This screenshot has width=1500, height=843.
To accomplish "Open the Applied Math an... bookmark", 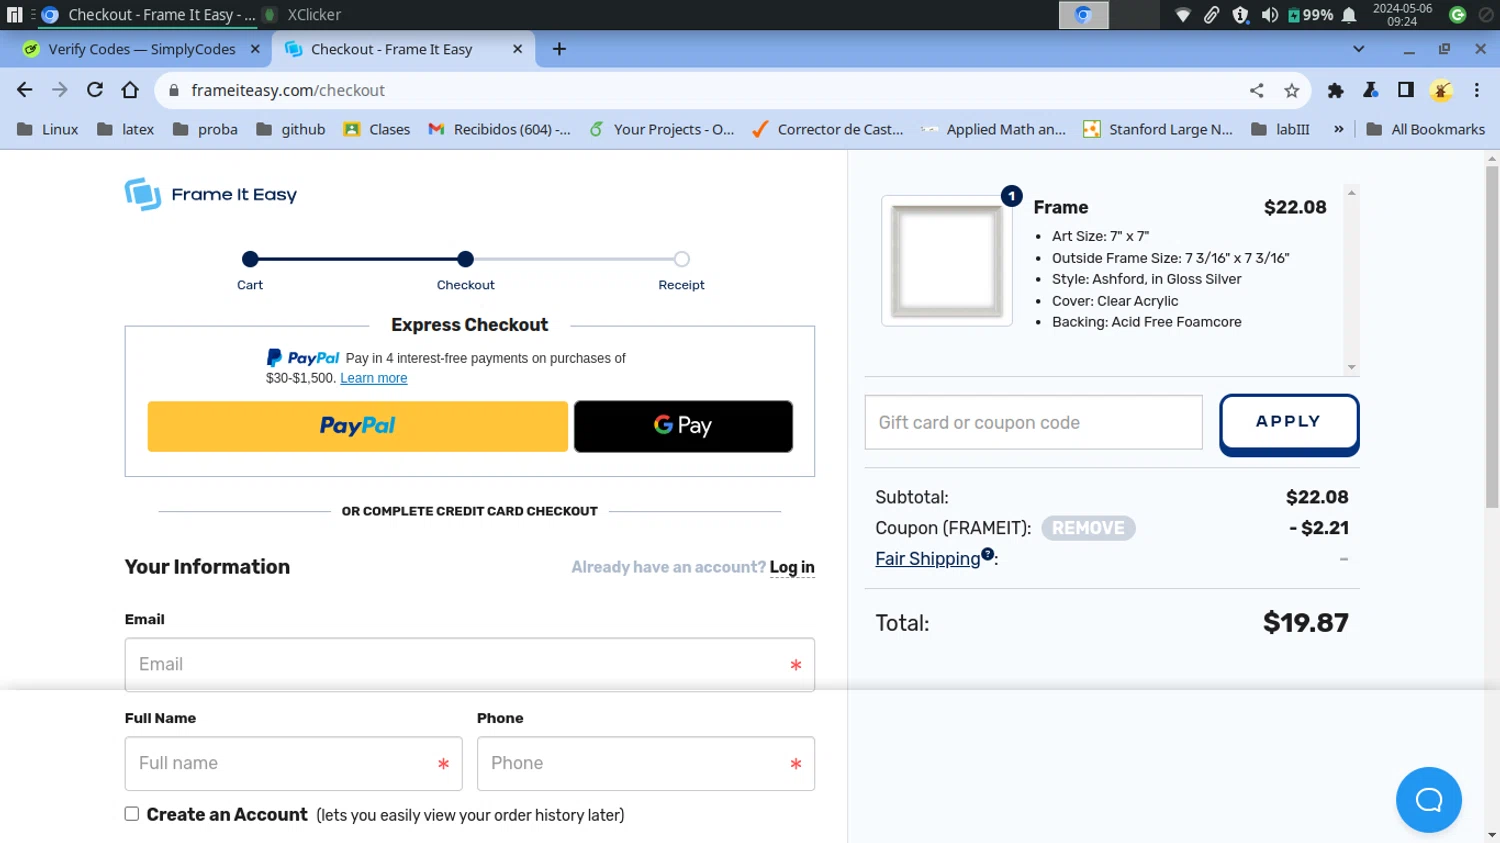I will (994, 129).
